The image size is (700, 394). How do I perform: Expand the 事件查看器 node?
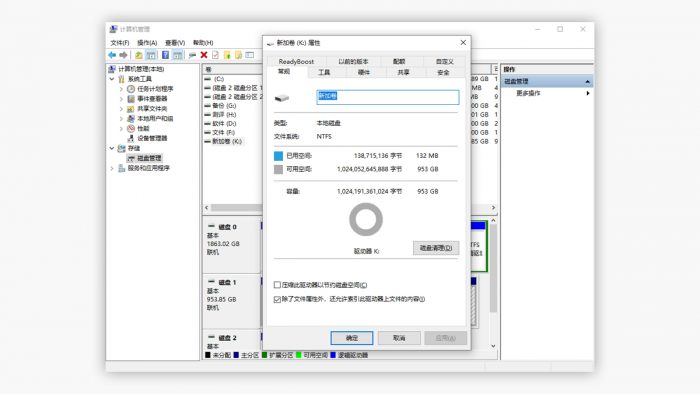[121, 99]
